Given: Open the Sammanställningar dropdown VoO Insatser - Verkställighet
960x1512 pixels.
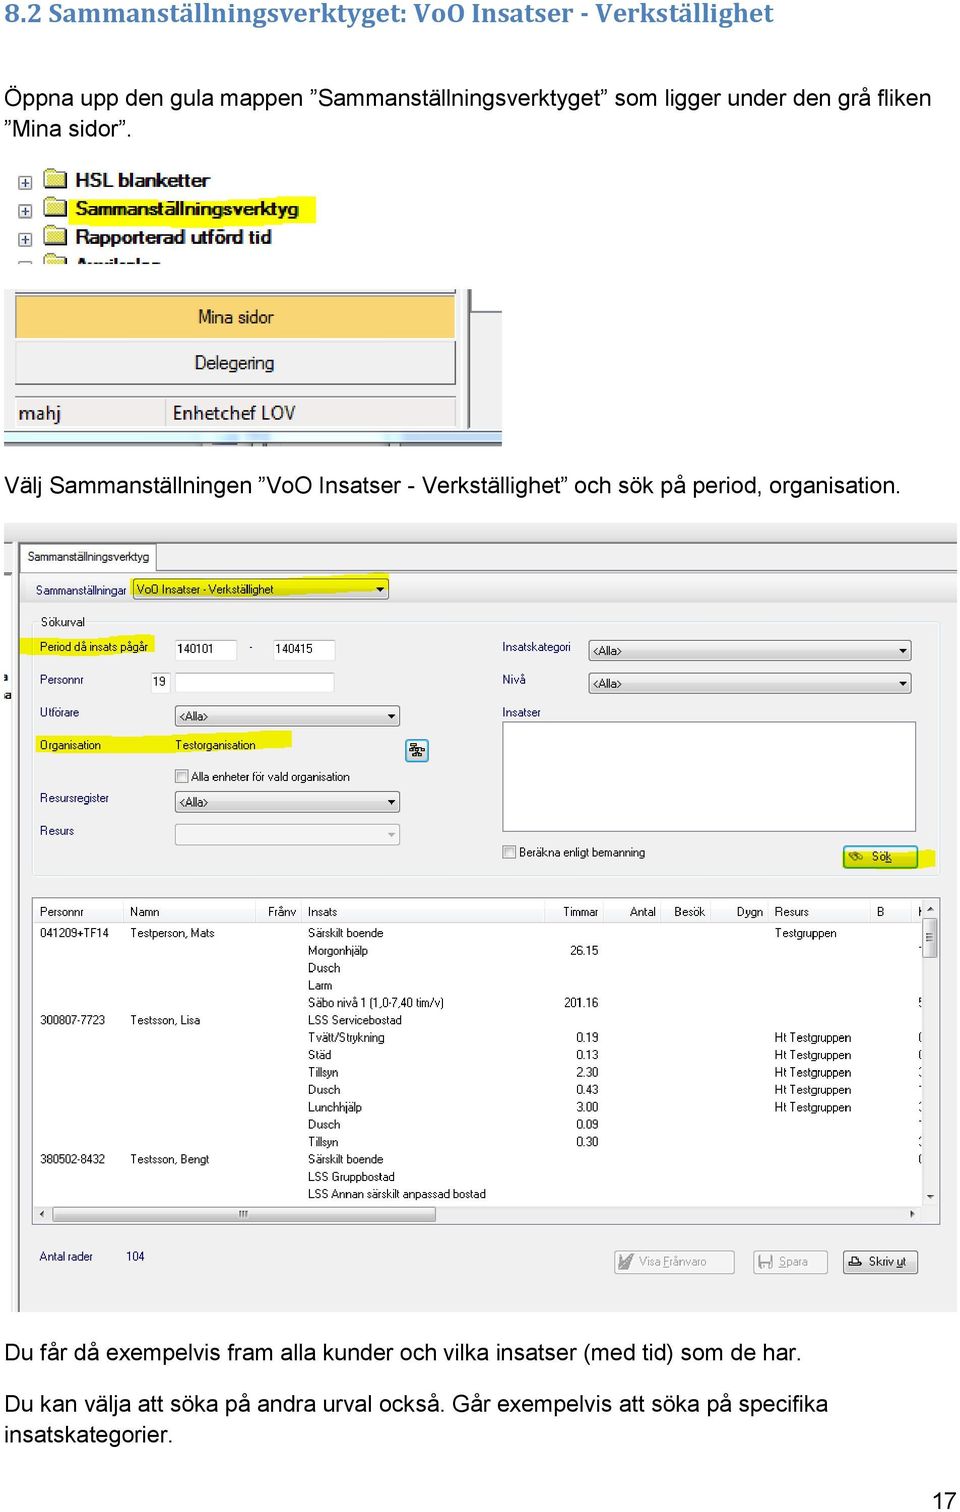Looking at the screenshot, I should [260, 589].
